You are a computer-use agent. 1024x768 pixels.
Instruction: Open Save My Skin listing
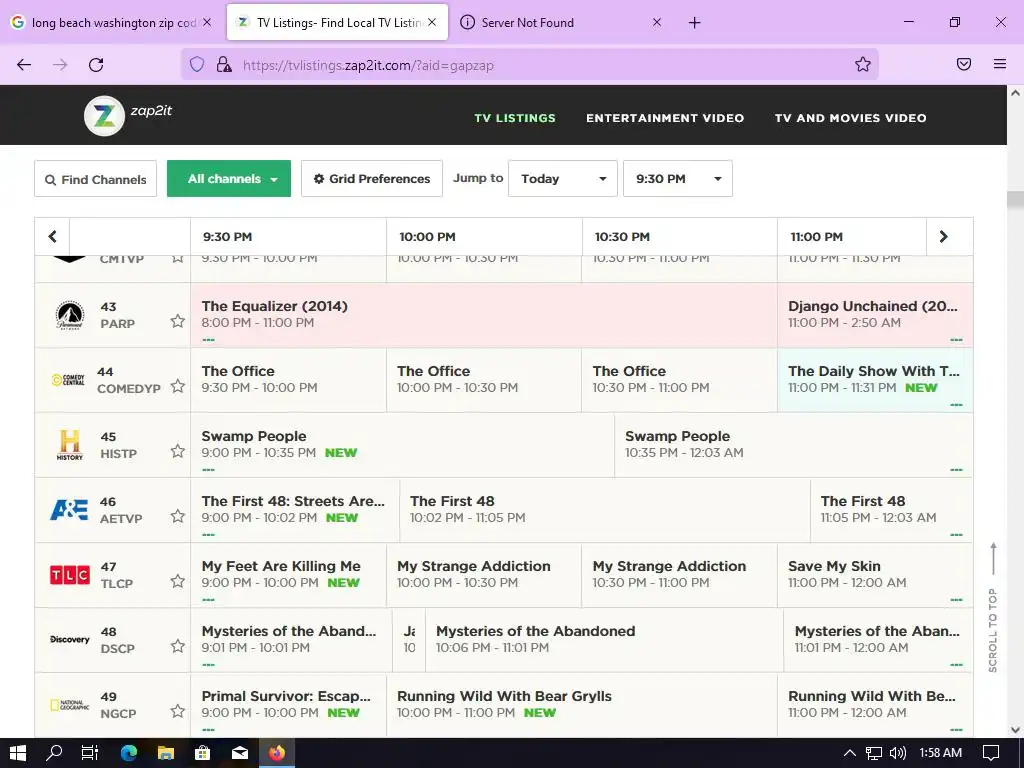[x=875, y=575]
